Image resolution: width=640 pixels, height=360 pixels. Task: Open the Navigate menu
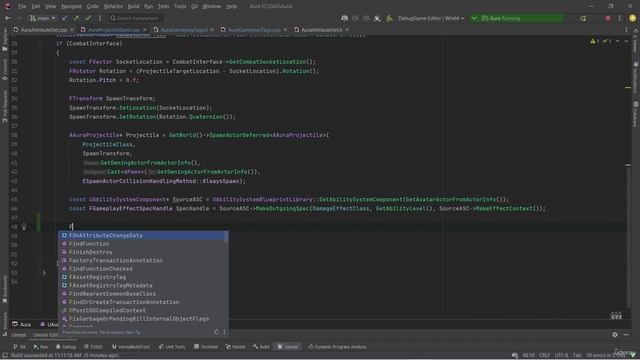71,7
